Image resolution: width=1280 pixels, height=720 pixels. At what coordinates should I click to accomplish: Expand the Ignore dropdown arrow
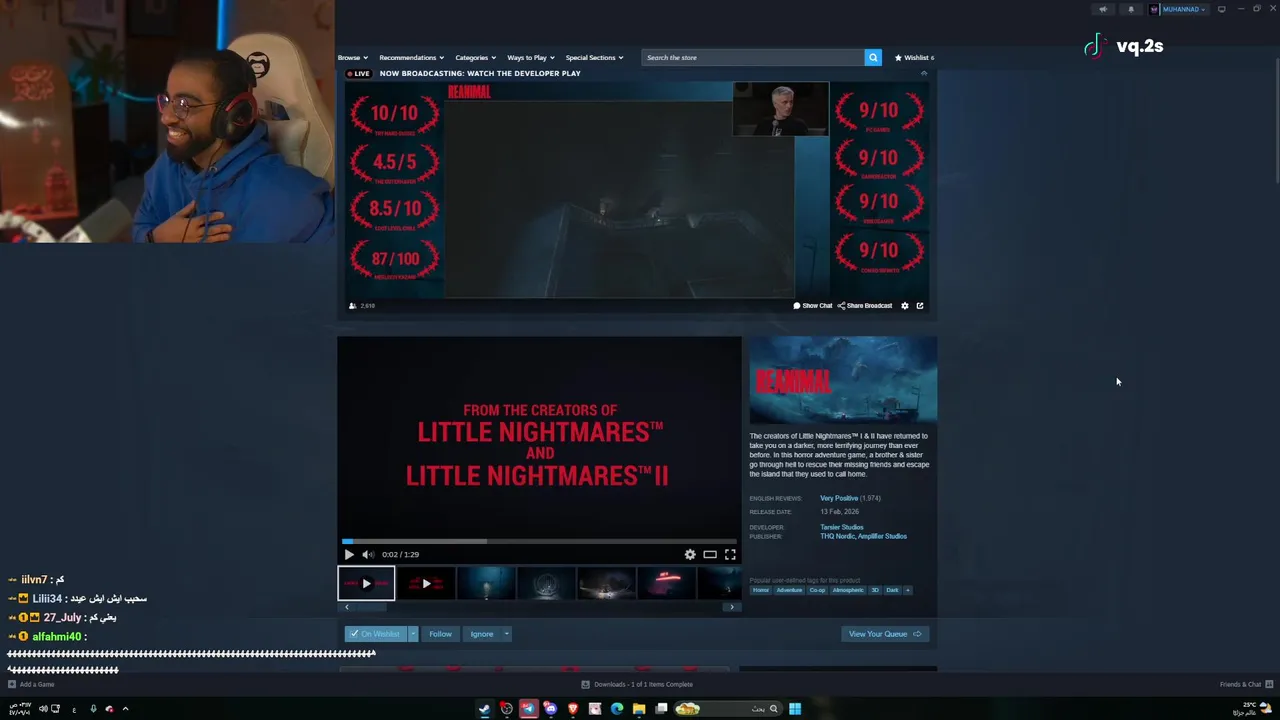coord(506,634)
